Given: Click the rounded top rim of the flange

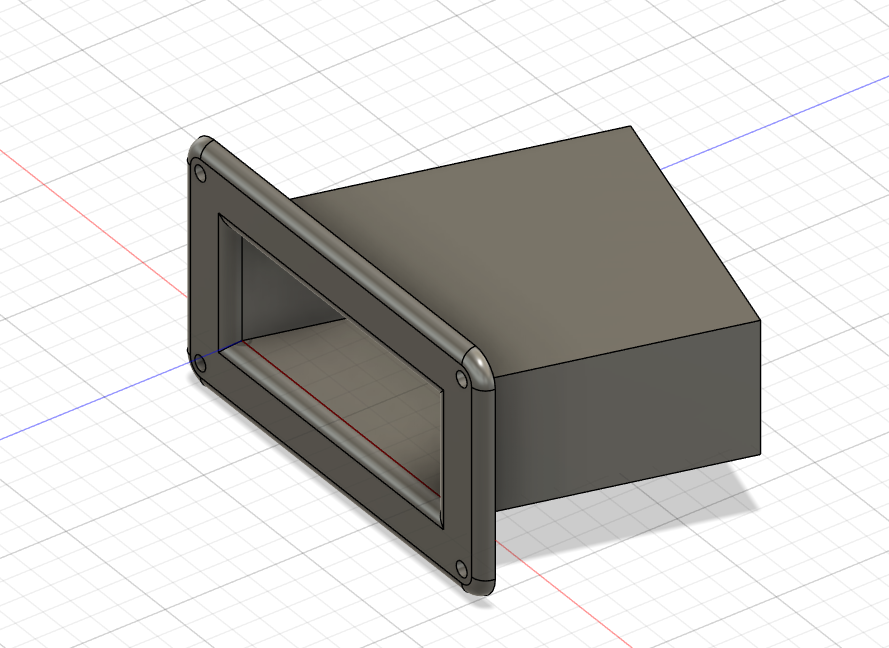Looking at the screenshot, I should coord(340,250).
